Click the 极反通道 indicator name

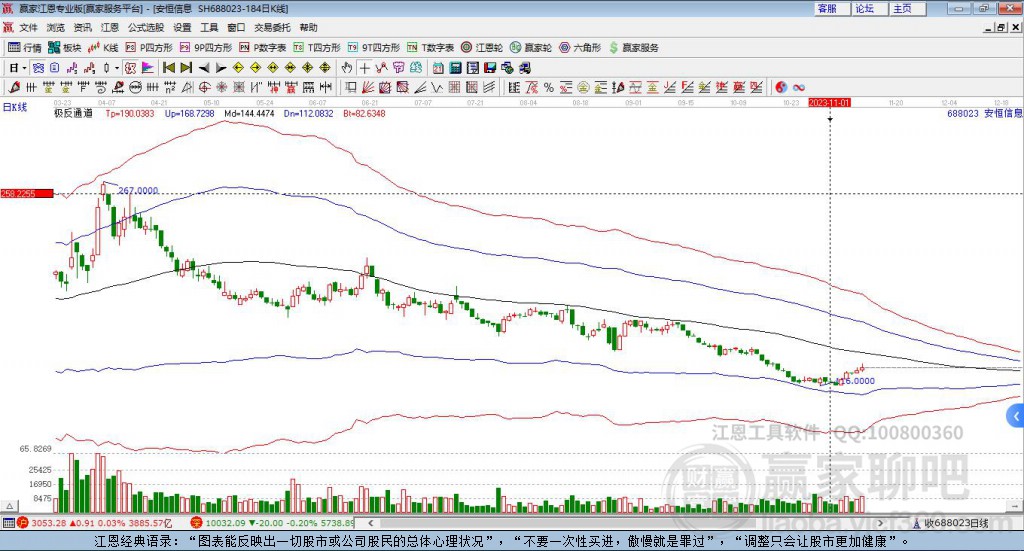point(73,113)
